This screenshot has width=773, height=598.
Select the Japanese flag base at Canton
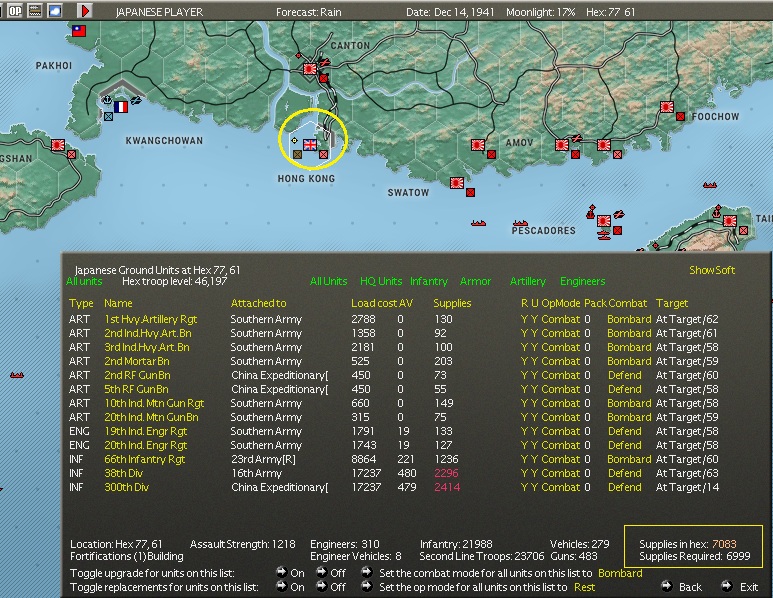click(310, 70)
